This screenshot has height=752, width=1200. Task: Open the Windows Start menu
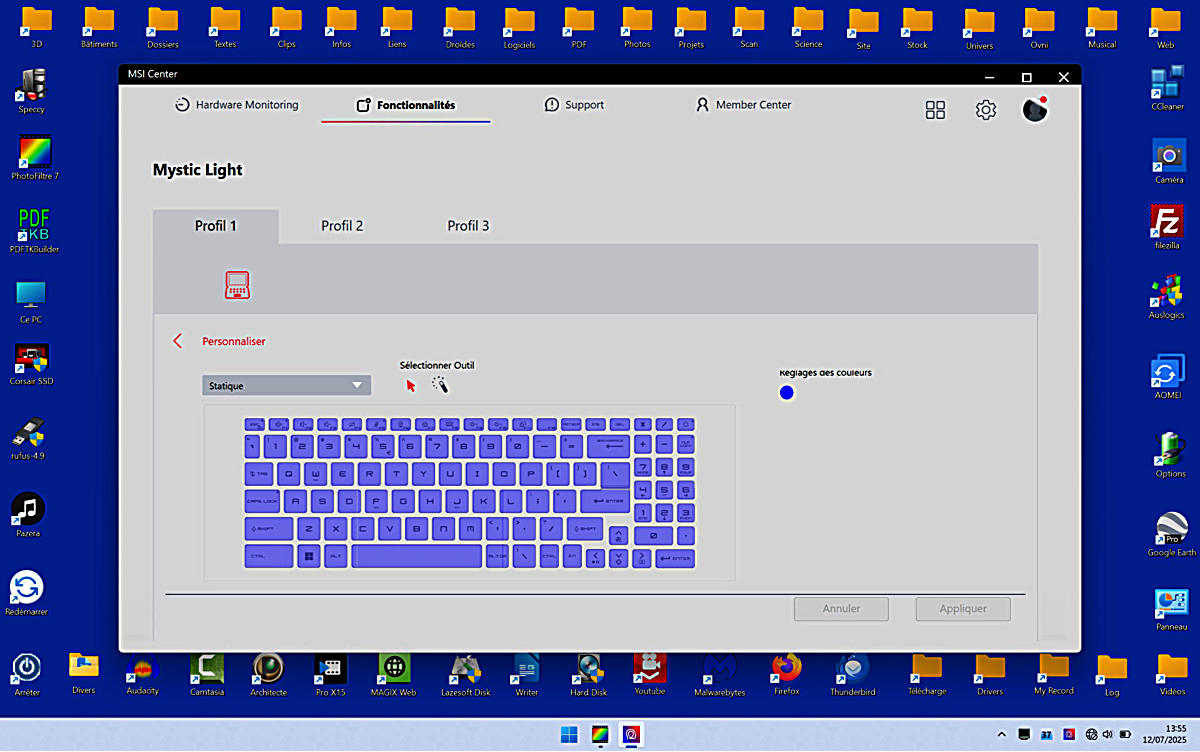point(569,735)
